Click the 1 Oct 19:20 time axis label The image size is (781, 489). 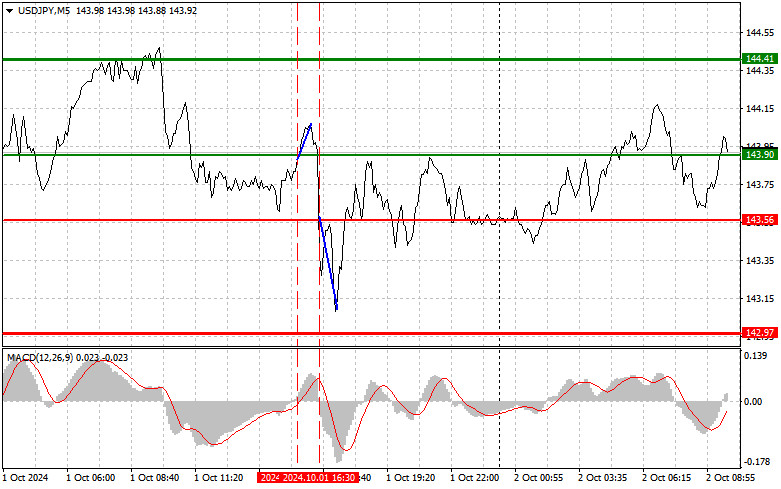410,478
